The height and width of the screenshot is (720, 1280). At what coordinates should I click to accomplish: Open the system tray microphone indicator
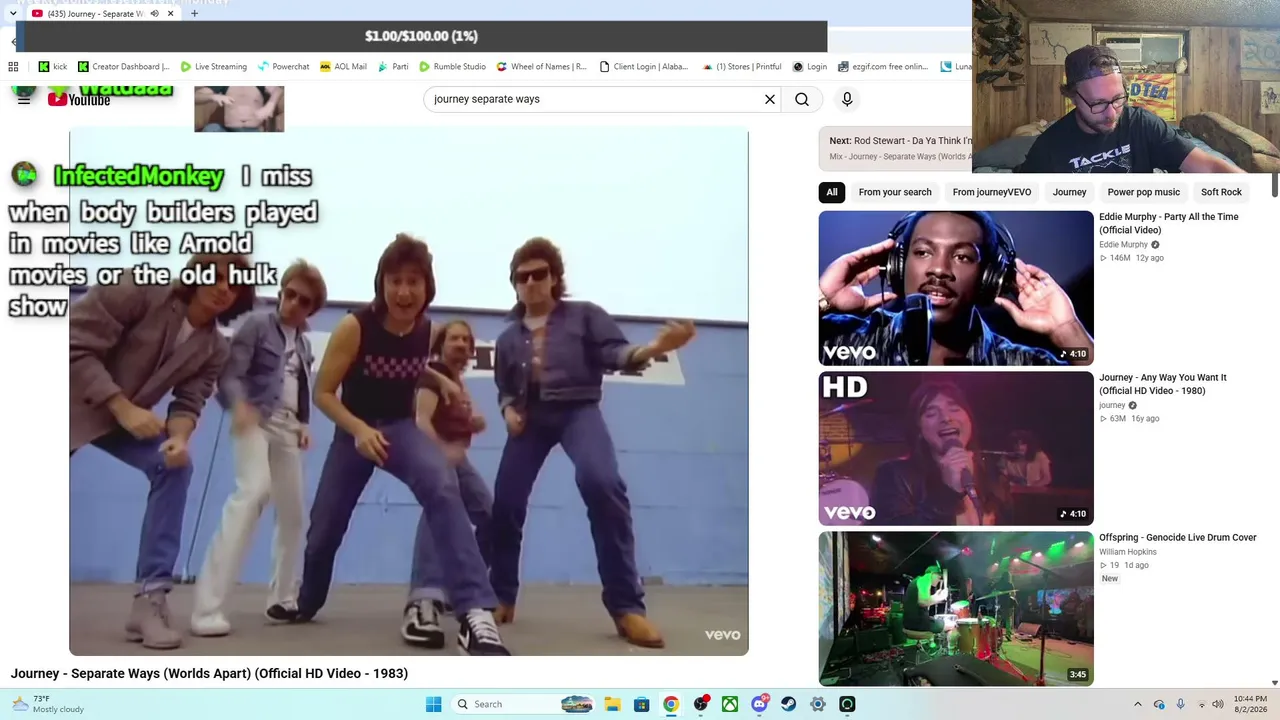[1180, 704]
